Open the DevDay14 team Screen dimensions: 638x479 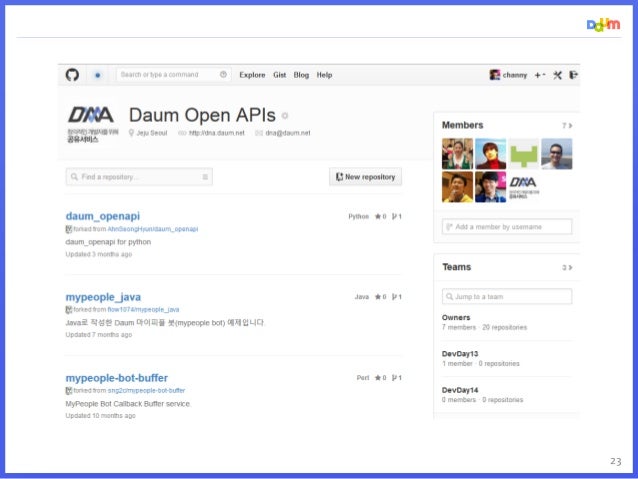point(460,390)
